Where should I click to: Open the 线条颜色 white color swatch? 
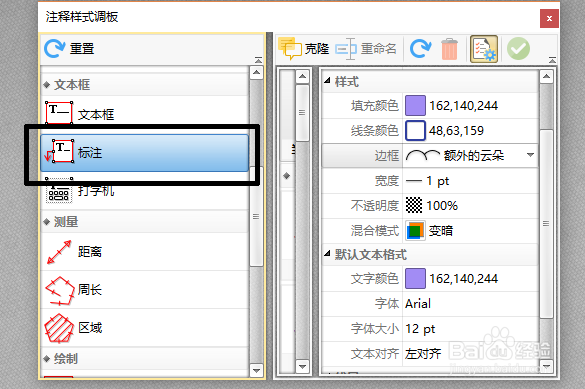click(x=415, y=131)
